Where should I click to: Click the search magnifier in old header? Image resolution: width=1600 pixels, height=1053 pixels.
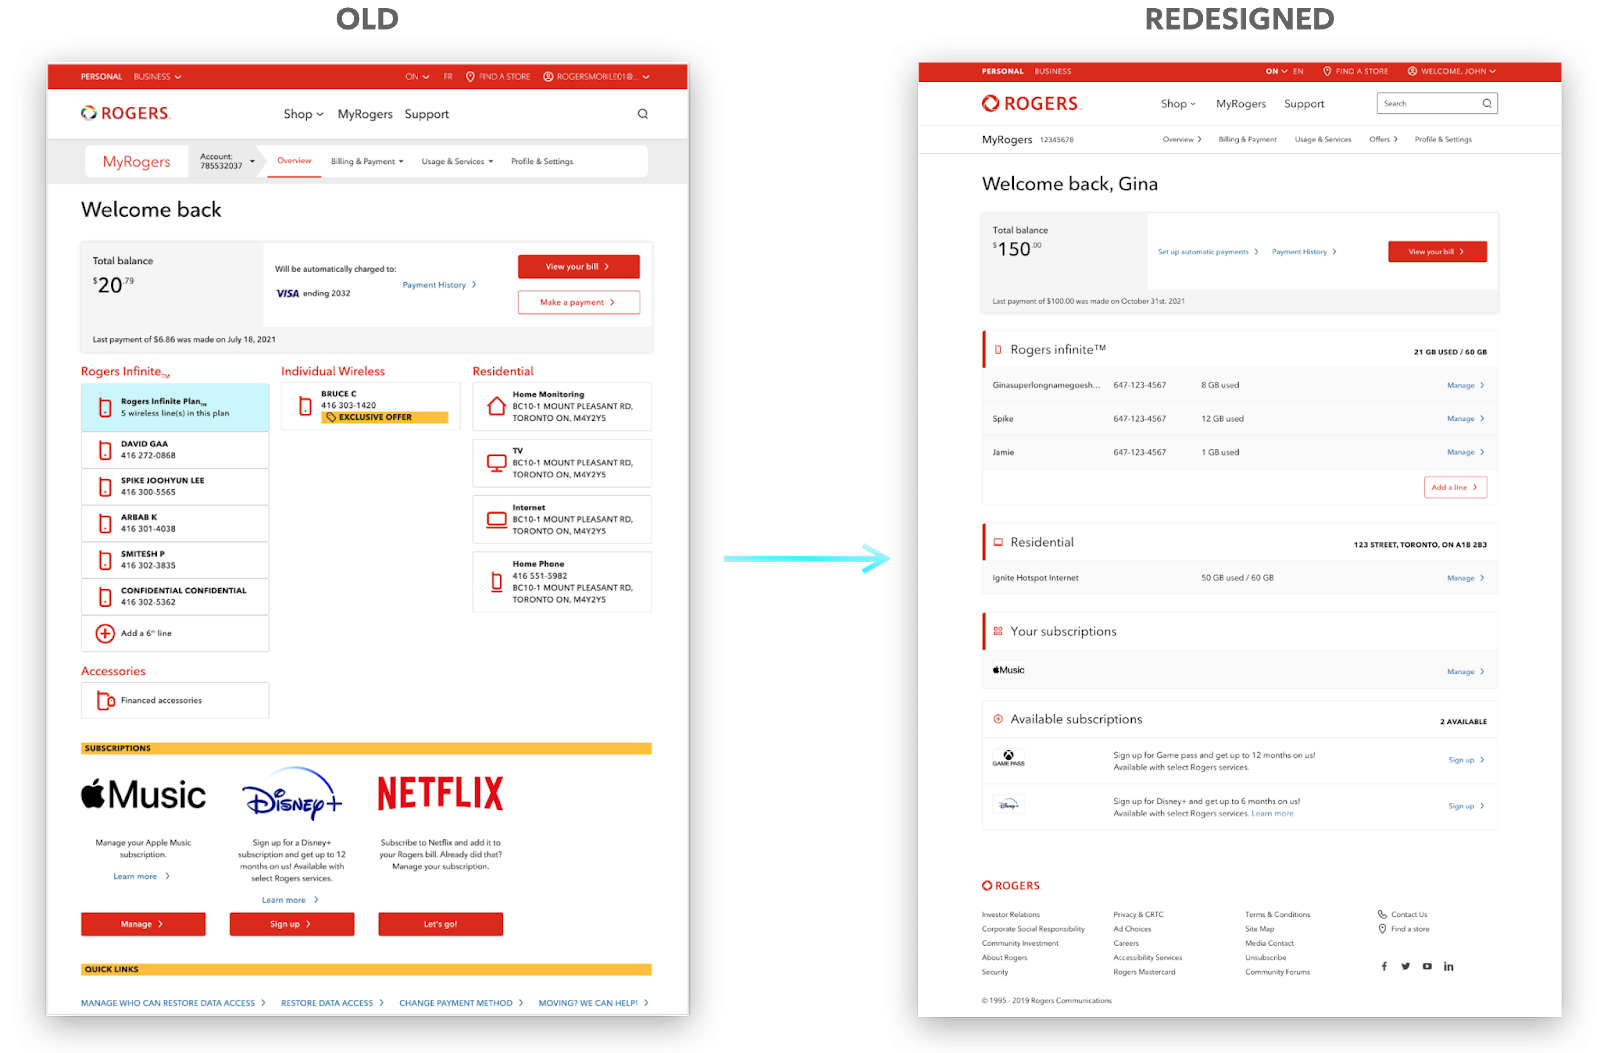coord(643,114)
